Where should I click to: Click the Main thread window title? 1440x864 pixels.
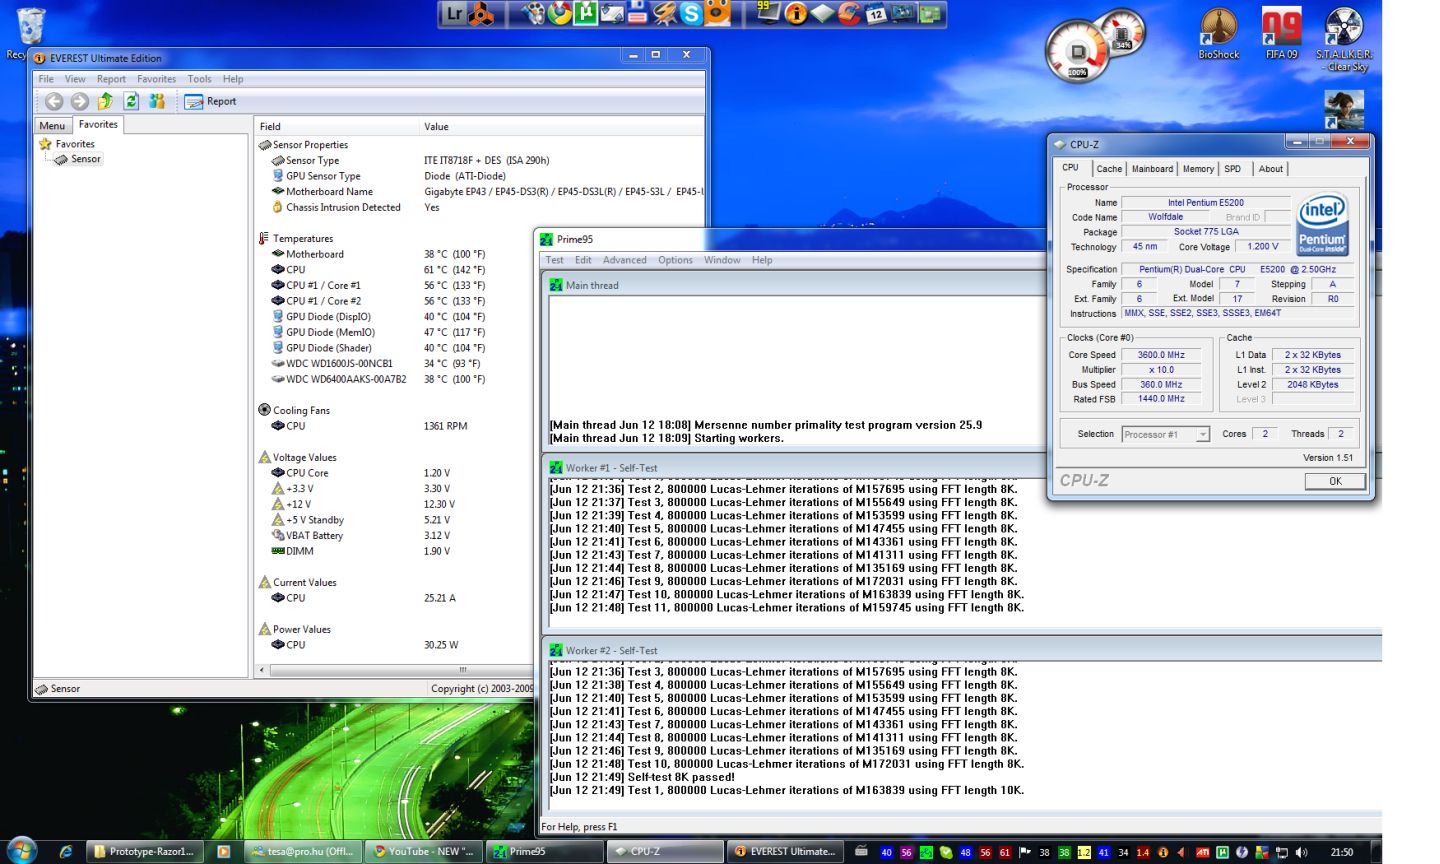[592, 286]
